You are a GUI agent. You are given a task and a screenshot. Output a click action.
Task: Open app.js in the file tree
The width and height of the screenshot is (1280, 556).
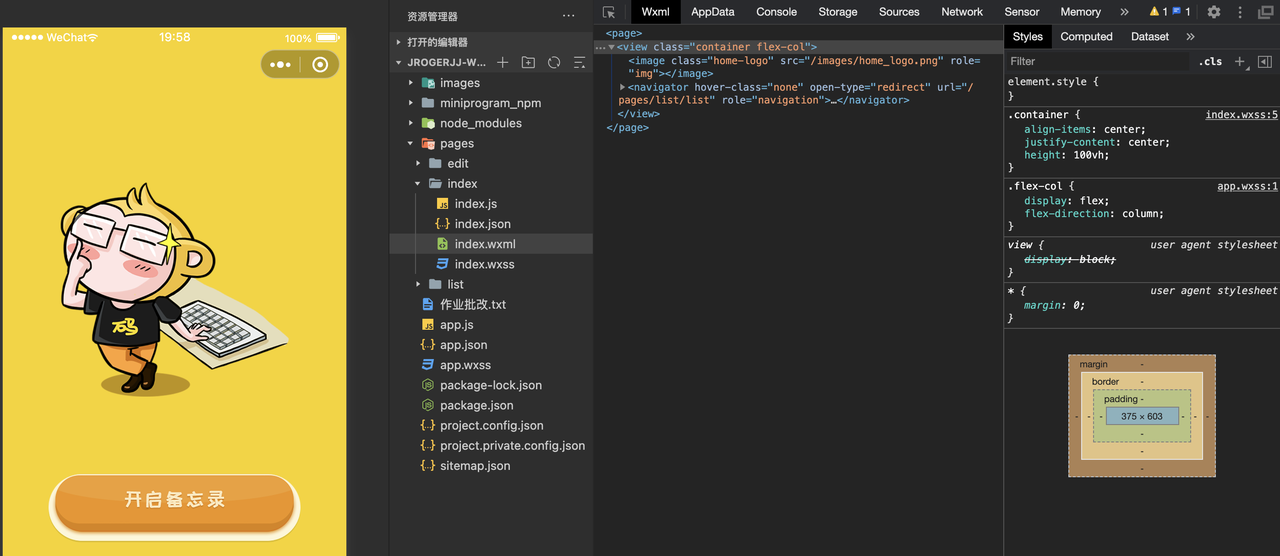[x=491, y=325]
